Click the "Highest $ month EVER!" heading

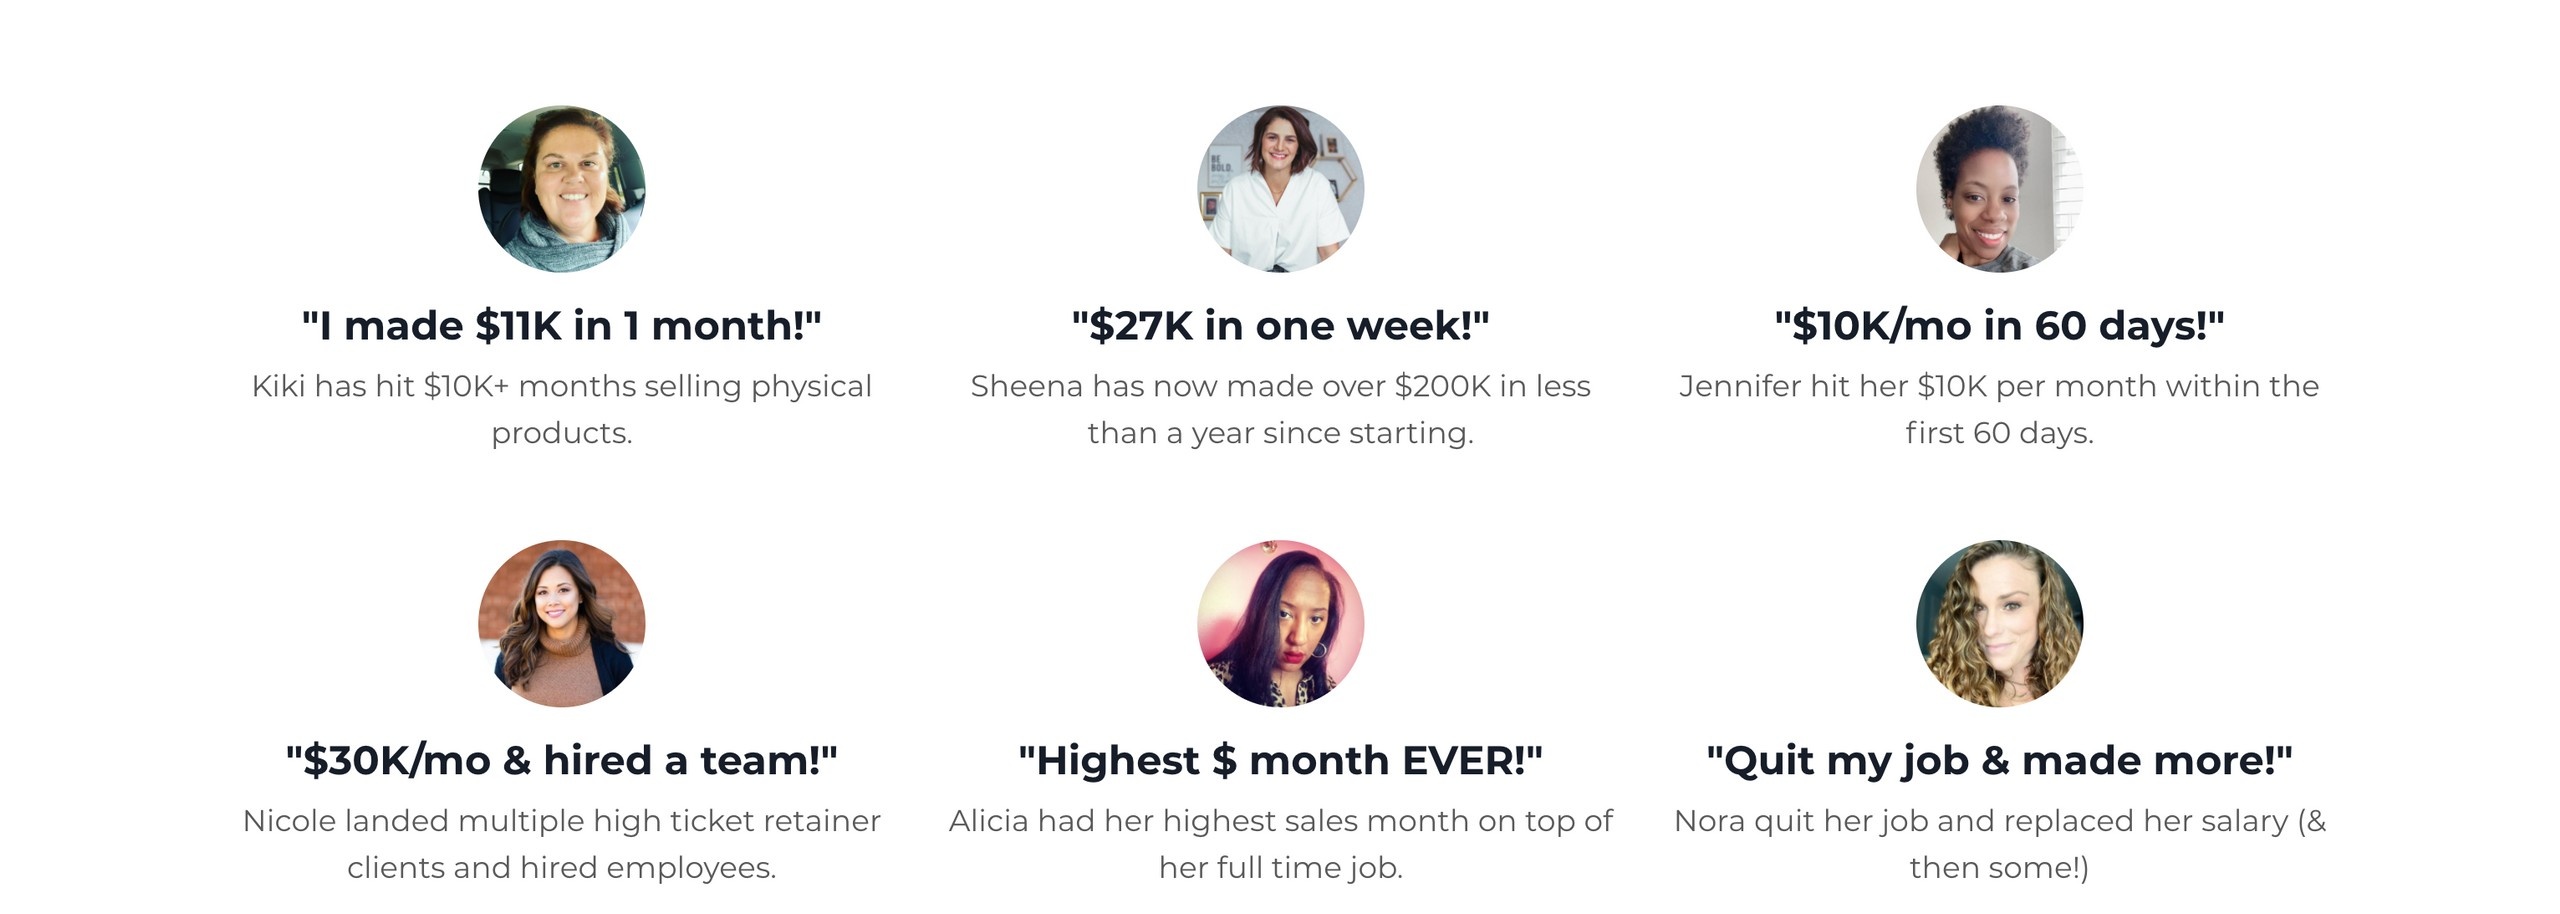1280,761
